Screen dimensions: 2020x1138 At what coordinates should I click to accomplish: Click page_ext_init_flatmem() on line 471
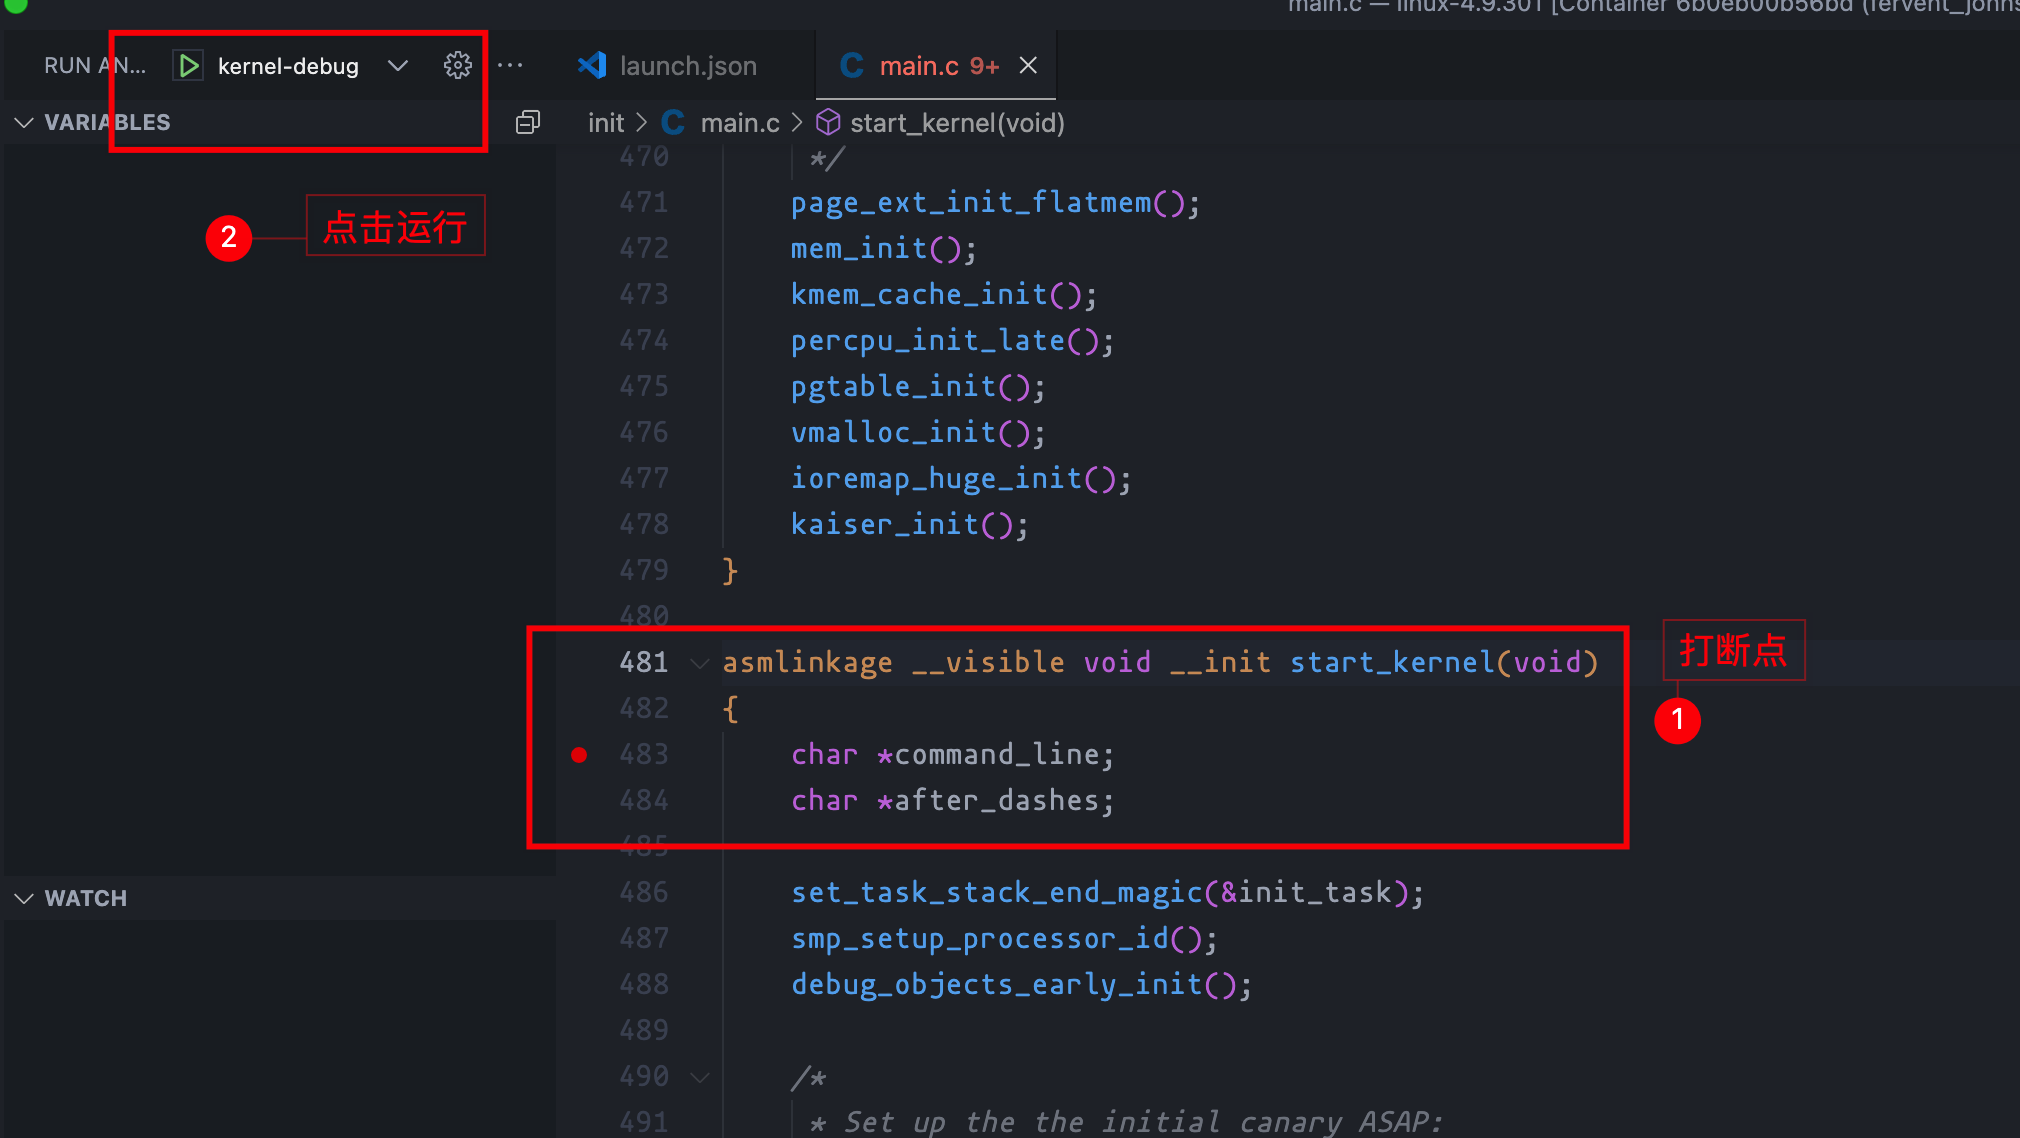pyautogui.click(x=995, y=203)
